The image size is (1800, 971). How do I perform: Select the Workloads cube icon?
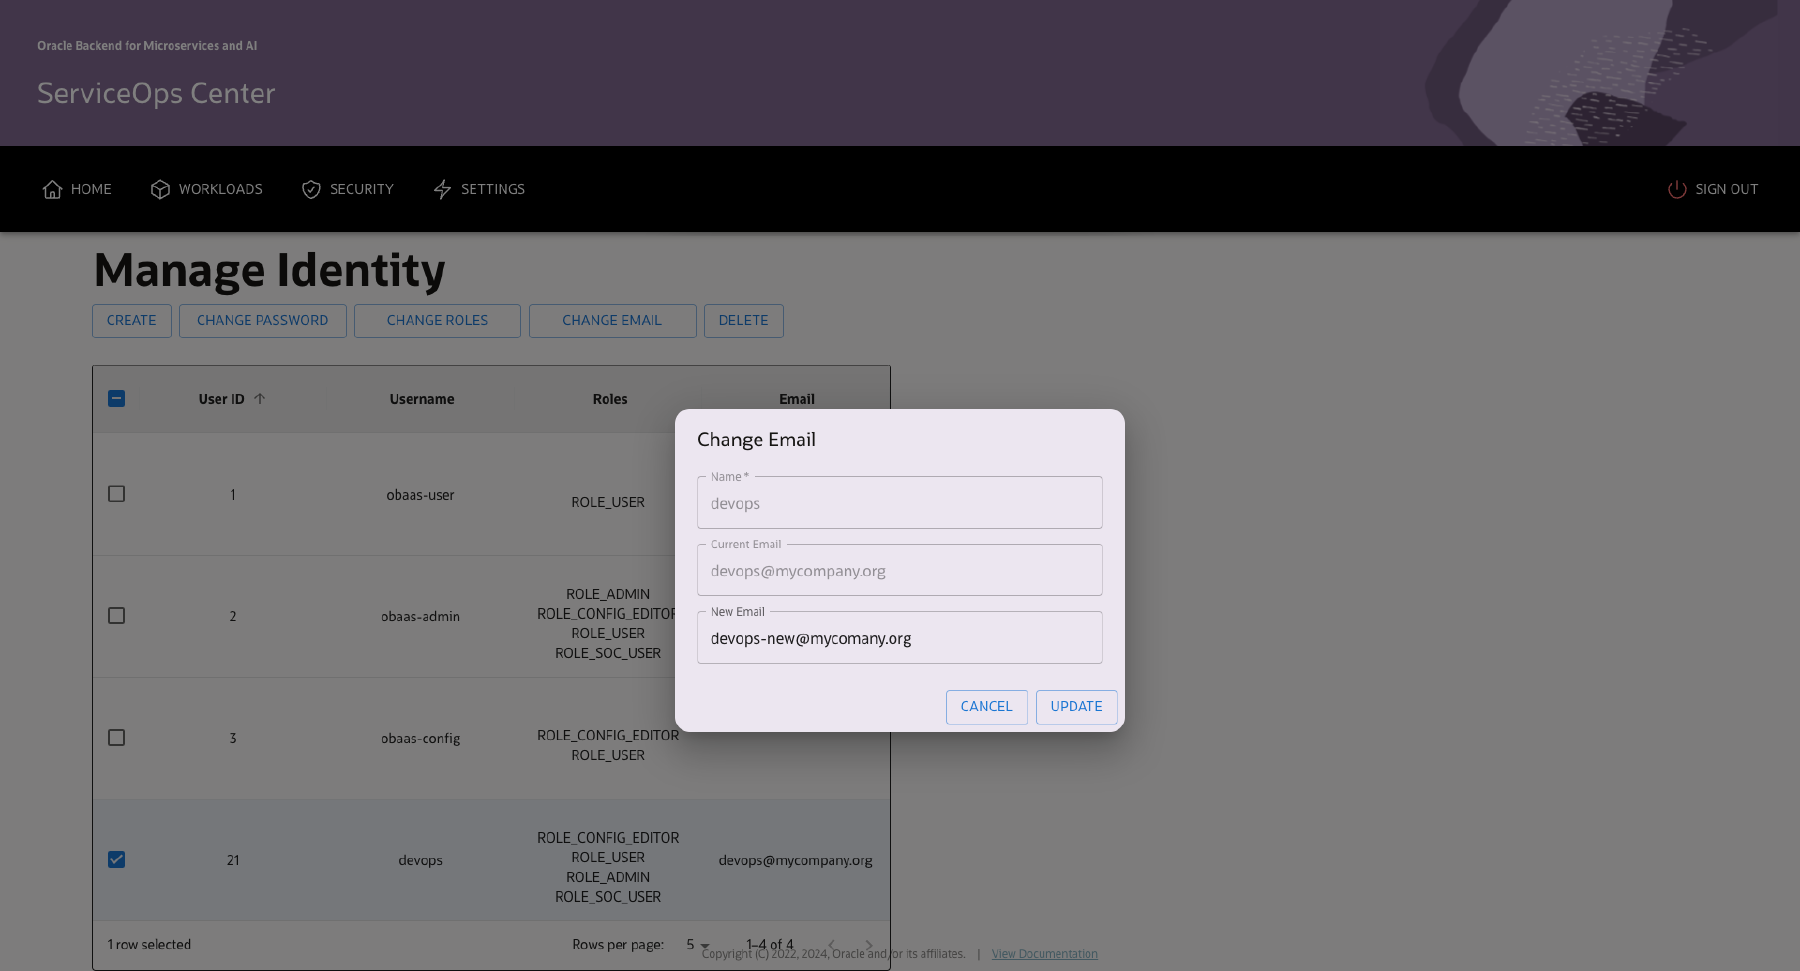160,189
